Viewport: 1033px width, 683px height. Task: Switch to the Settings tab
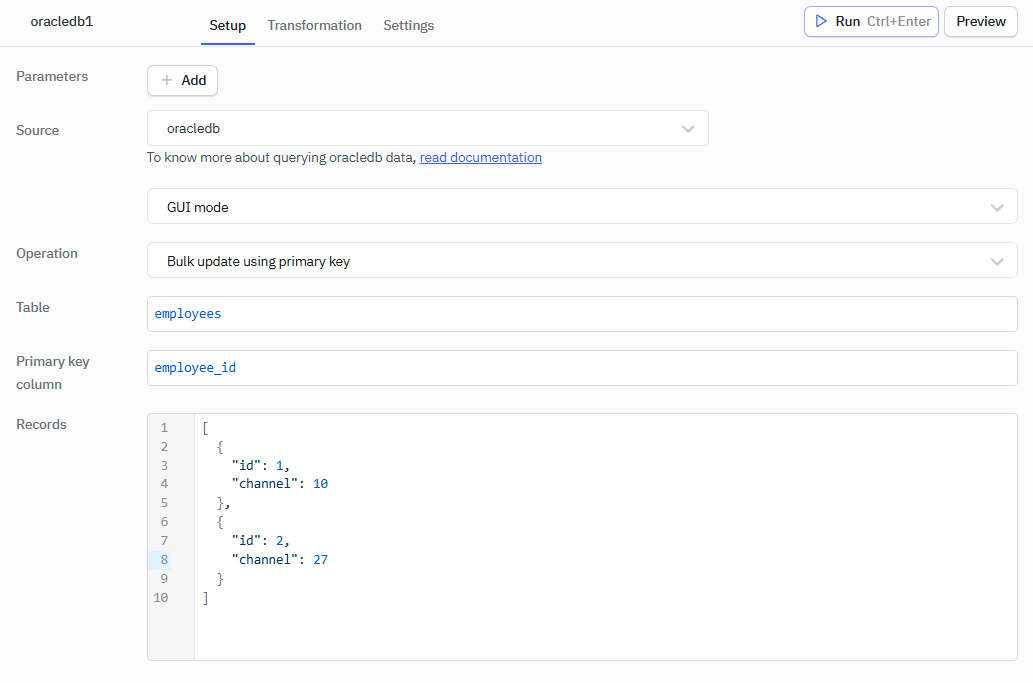[408, 25]
